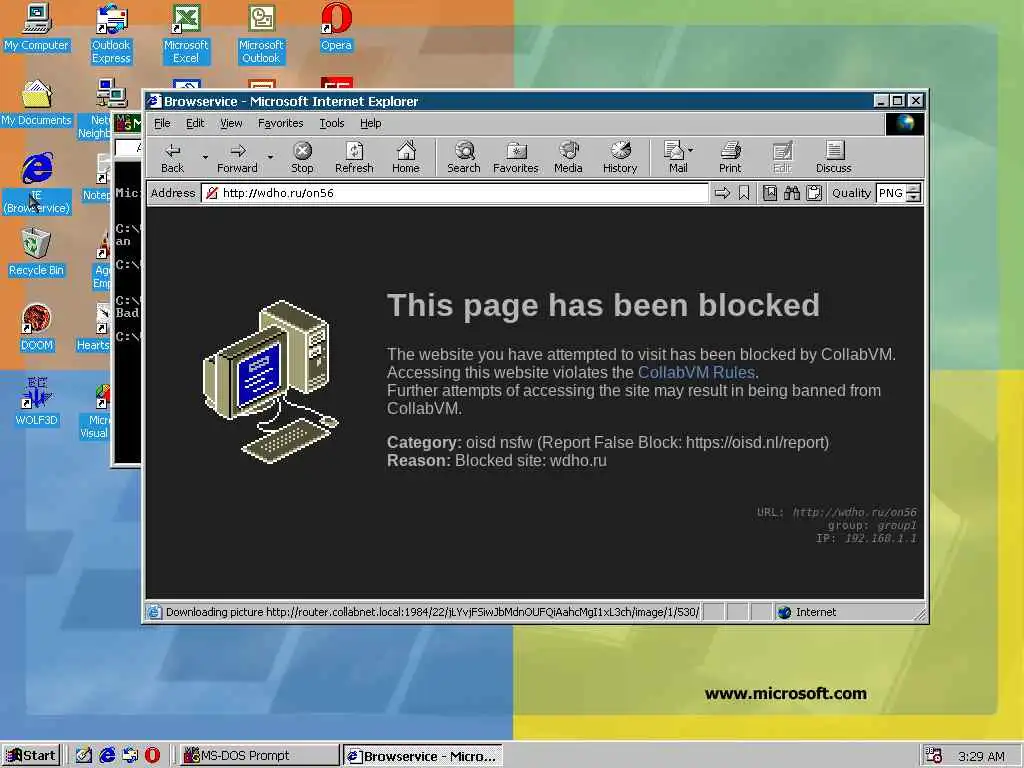Viewport: 1024px width, 768px height.
Task: Open the View menu
Action: tap(231, 123)
